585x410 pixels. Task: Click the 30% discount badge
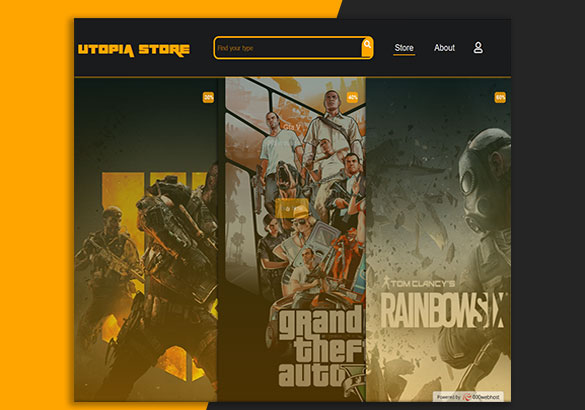pos(208,98)
